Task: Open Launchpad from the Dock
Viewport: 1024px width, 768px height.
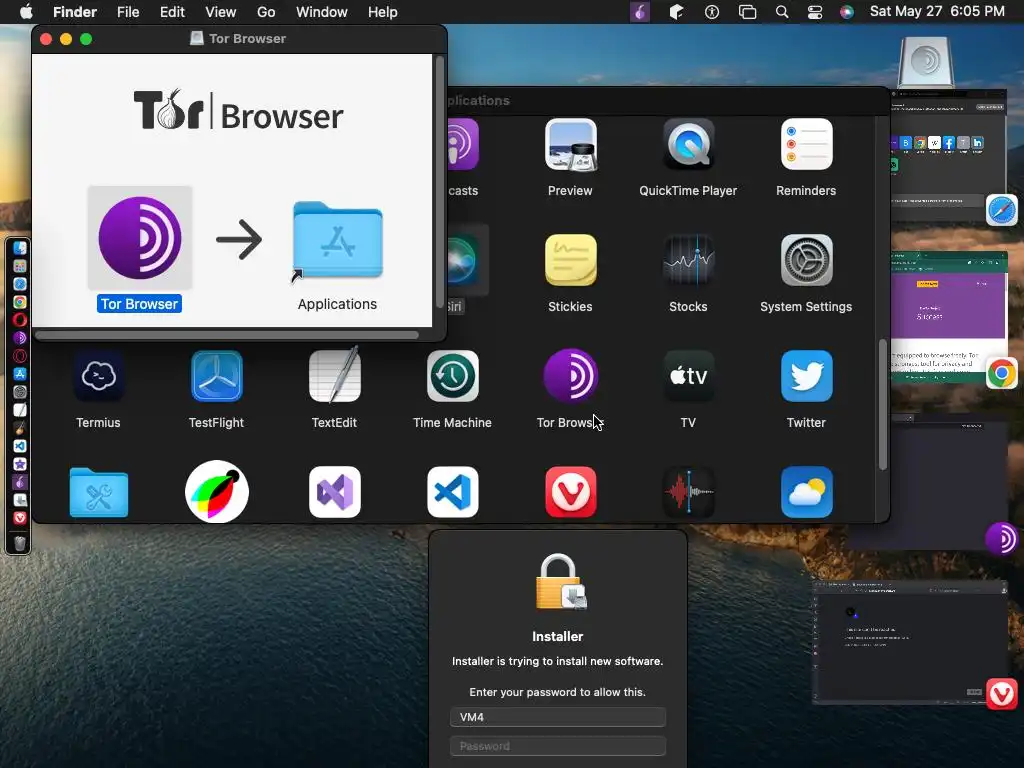Action: (x=20, y=266)
